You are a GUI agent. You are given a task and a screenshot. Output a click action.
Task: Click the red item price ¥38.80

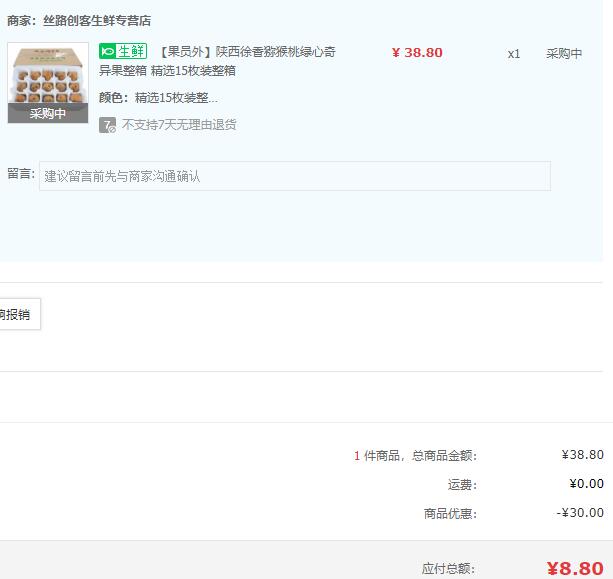click(x=417, y=53)
